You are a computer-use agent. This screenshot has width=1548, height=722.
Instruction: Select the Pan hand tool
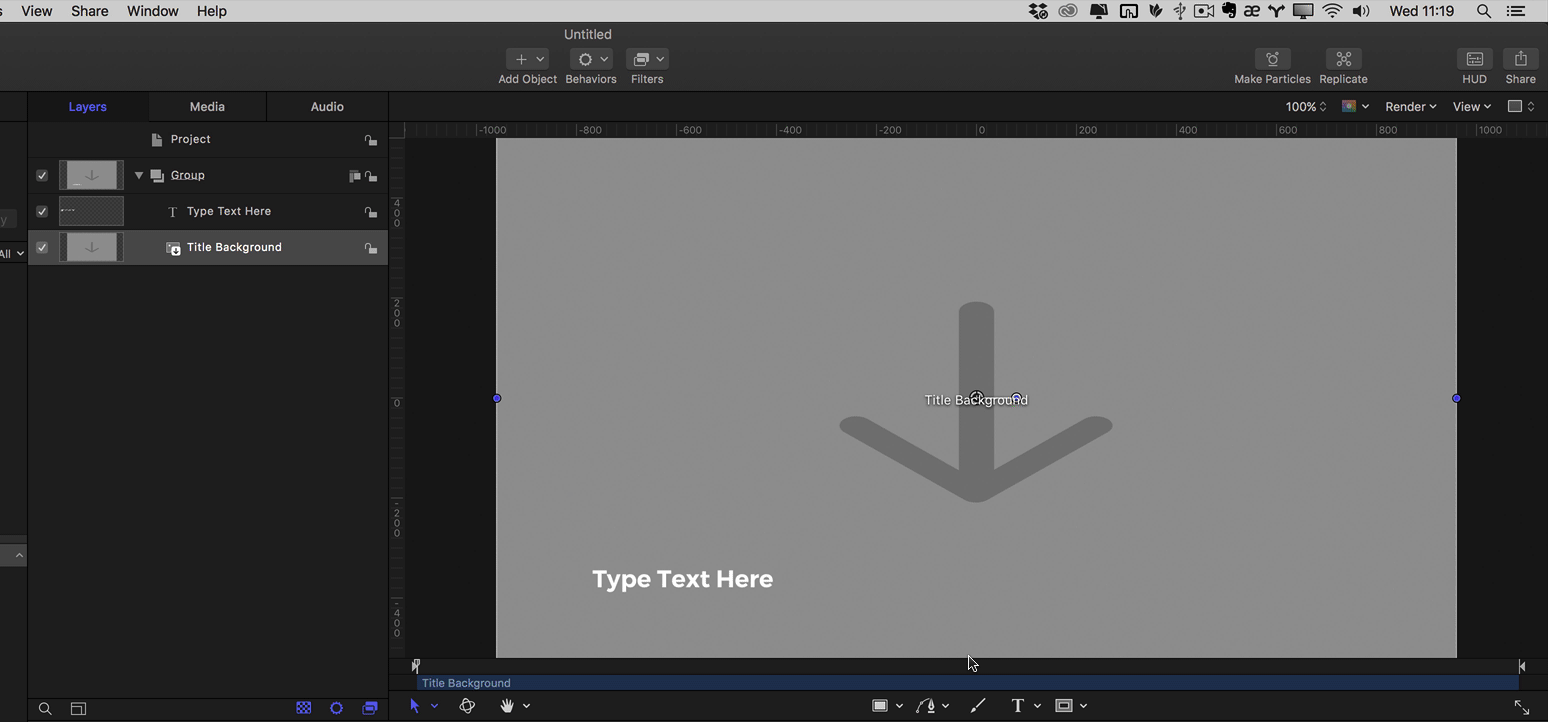click(507, 706)
